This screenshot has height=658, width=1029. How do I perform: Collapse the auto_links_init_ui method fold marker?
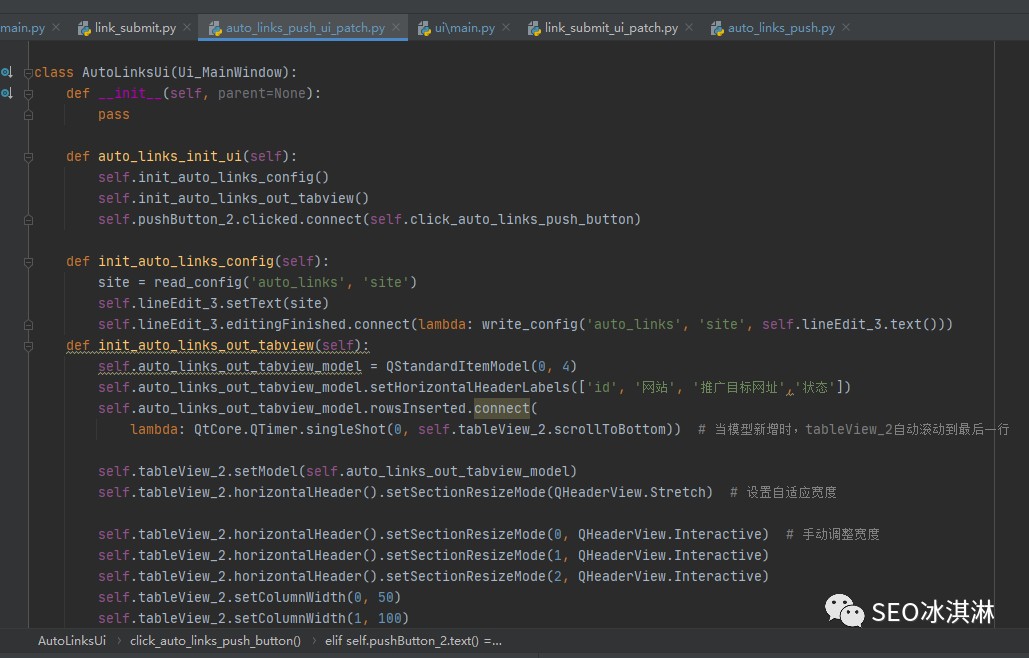pyautogui.click(x=28, y=157)
